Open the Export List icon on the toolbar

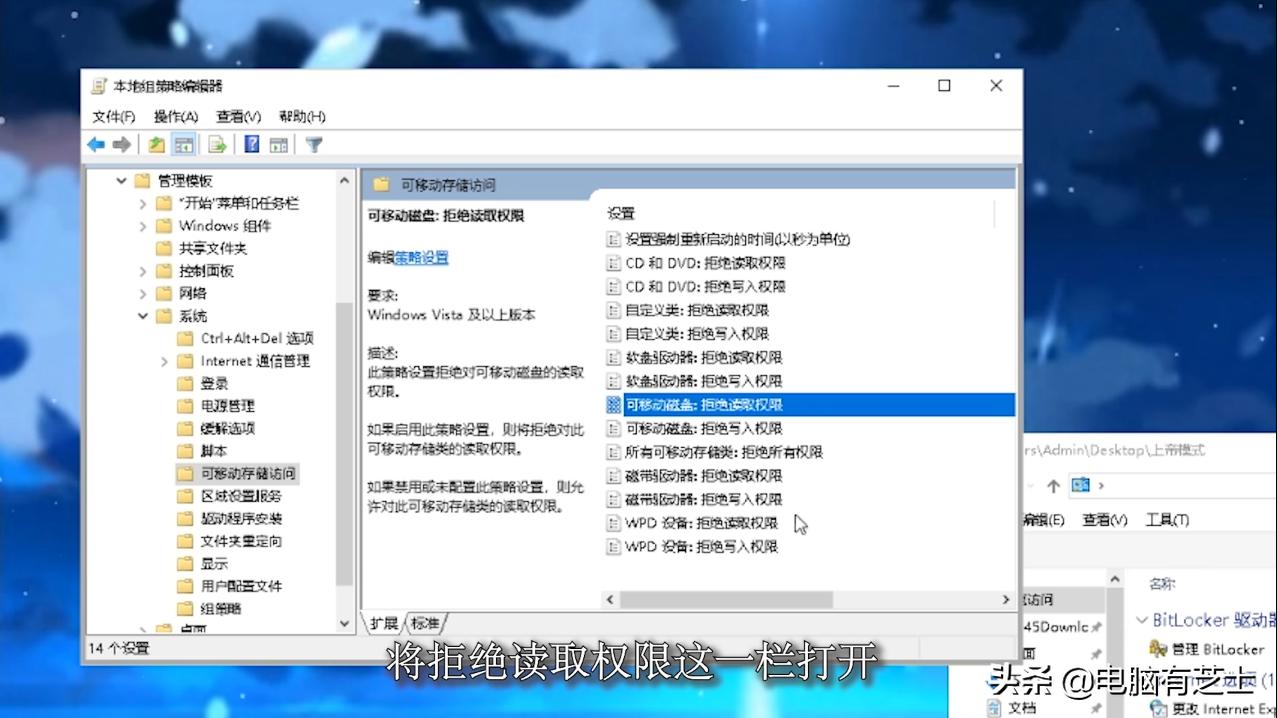tap(217, 143)
